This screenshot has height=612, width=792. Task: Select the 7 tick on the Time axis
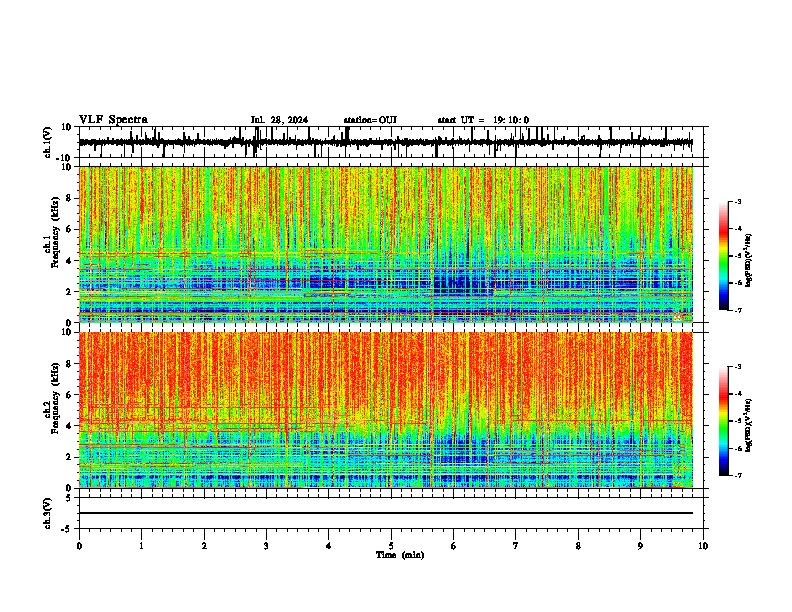tap(516, 546)
